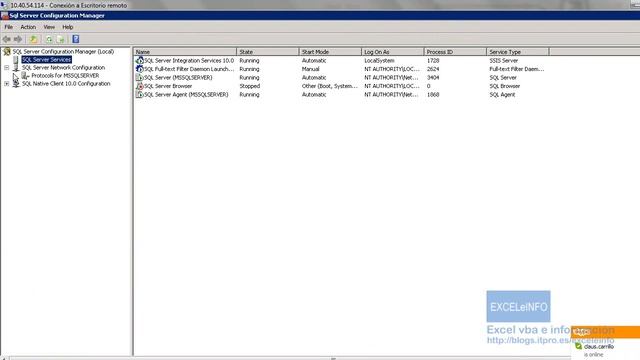
Task: Click the SQL Native Client 10.0 Configuration icon
Action: tap(16, 84)
